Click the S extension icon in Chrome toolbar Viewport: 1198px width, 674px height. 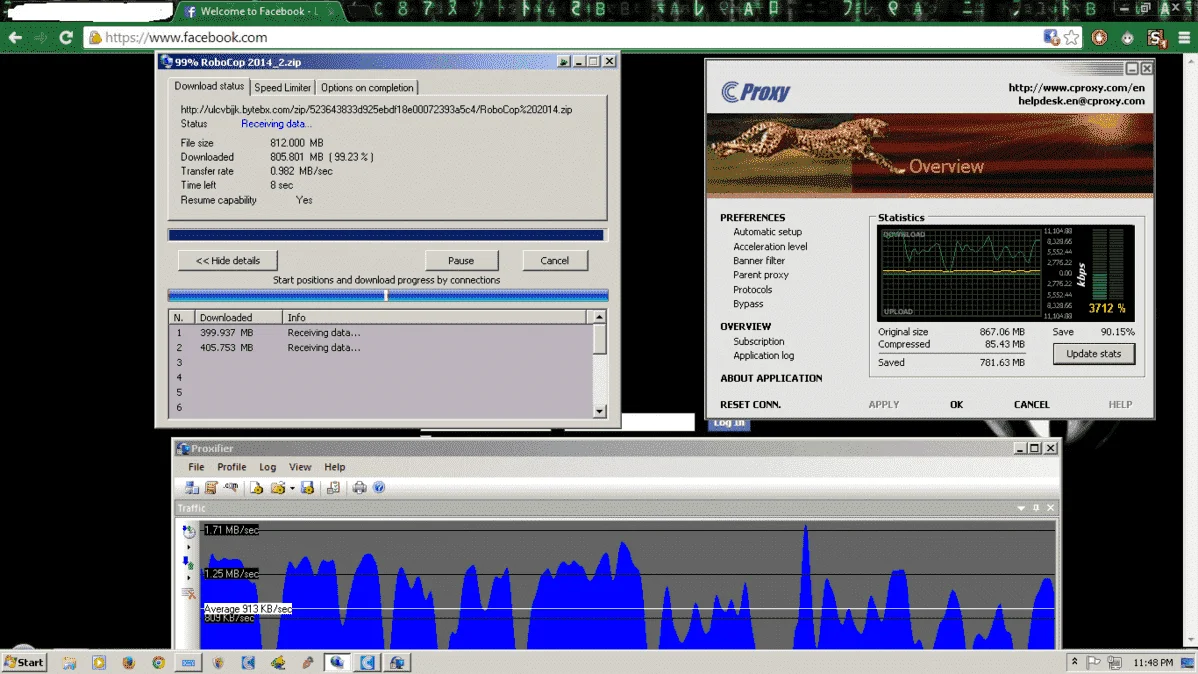(x=1156, y=37)
